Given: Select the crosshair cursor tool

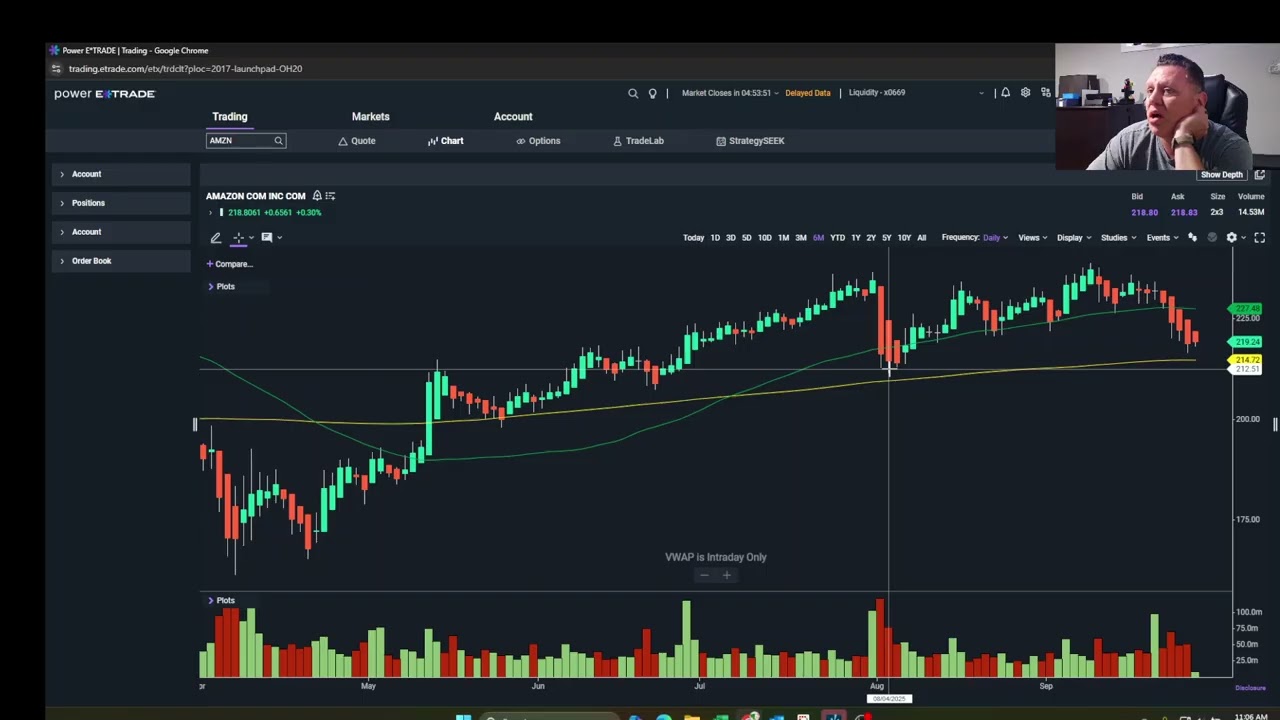Looking at the screenshot, I should [239, 238].
